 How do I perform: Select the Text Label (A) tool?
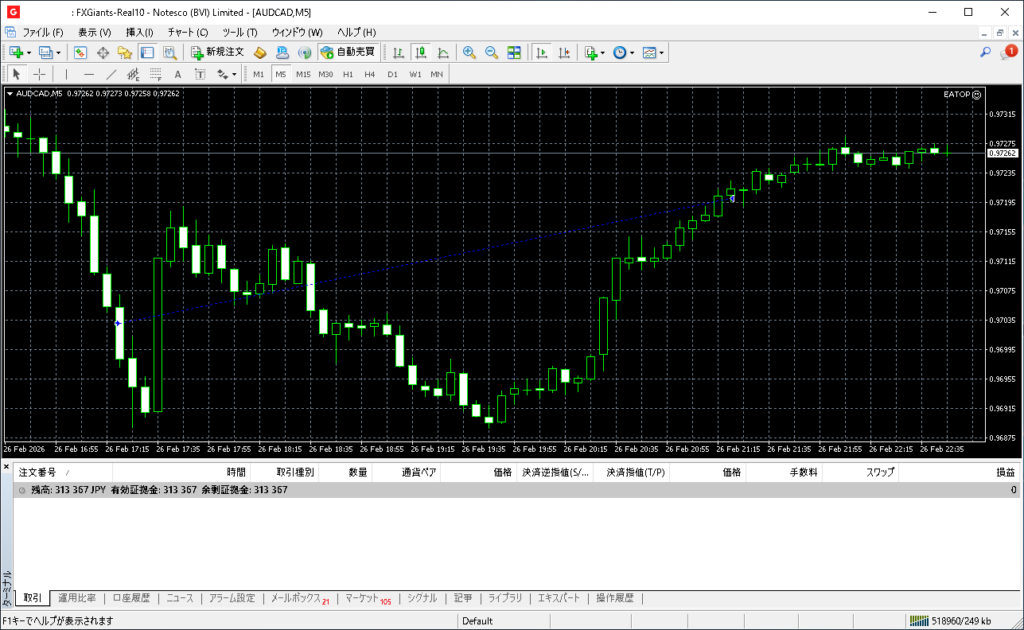178,74
